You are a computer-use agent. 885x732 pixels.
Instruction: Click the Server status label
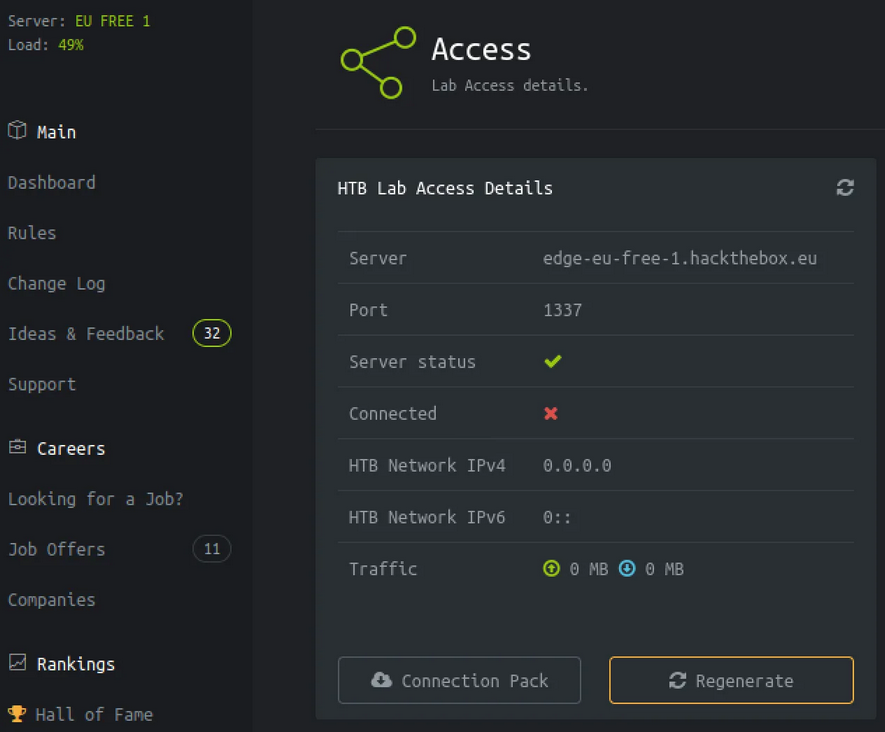[412, 362]
